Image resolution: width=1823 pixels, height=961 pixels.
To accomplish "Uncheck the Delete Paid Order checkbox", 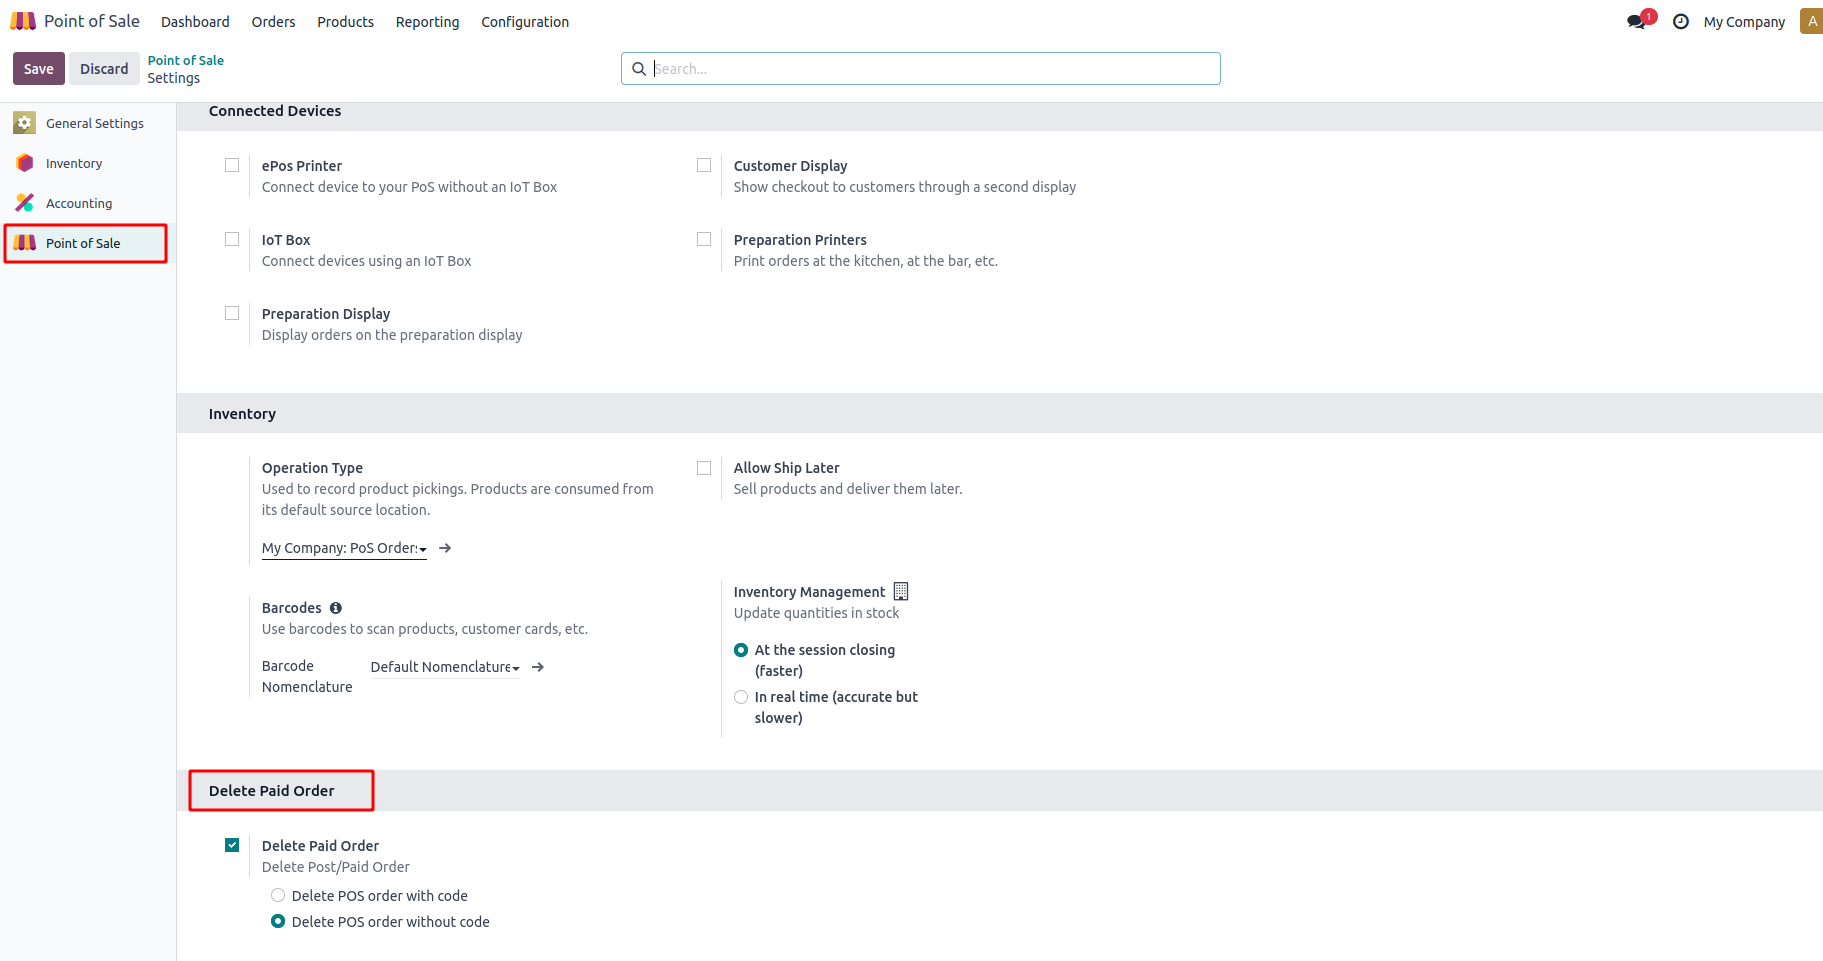I will point(232,845).
